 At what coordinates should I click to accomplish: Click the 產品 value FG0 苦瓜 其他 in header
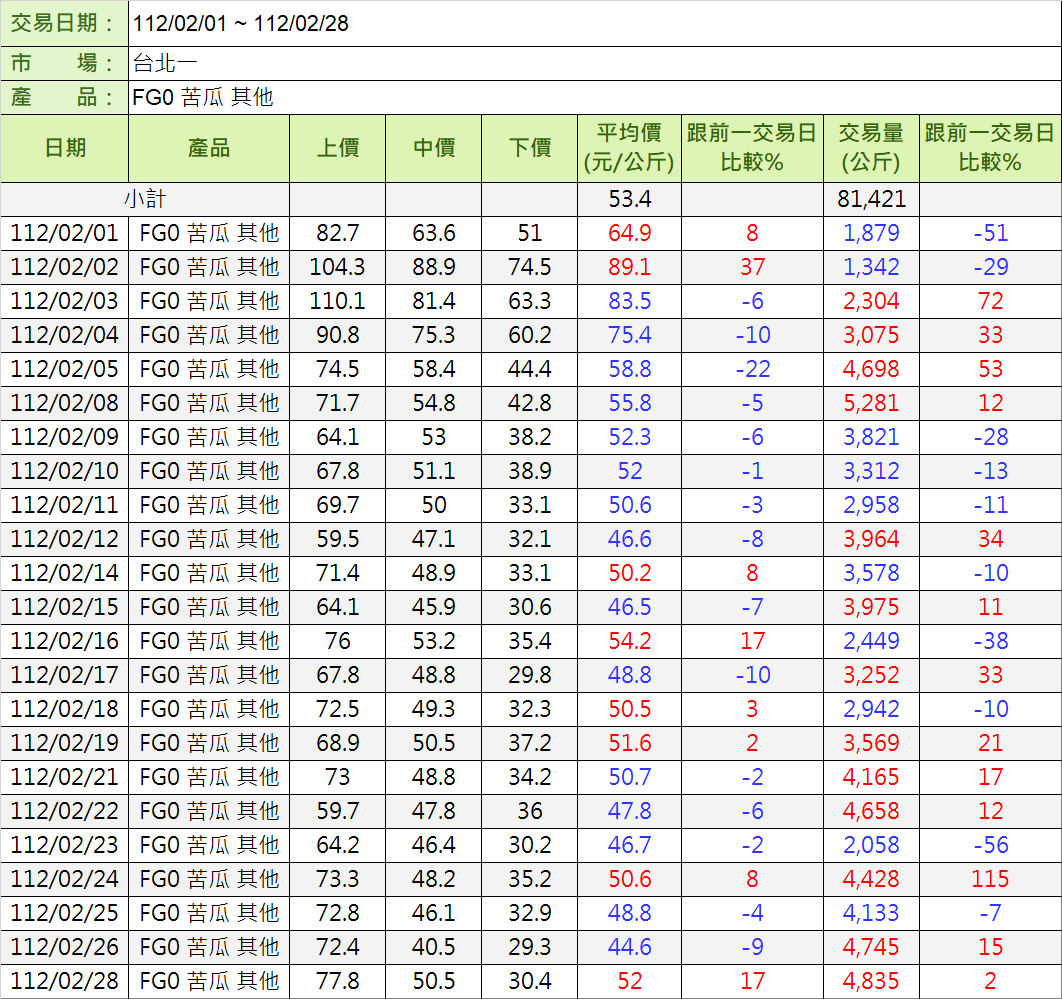click(203, 97)
